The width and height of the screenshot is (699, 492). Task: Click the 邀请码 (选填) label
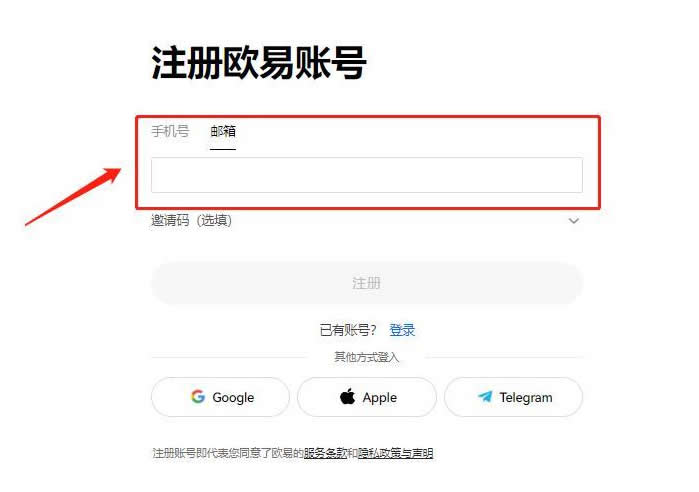pyautogui.click(x=191, y=220)
